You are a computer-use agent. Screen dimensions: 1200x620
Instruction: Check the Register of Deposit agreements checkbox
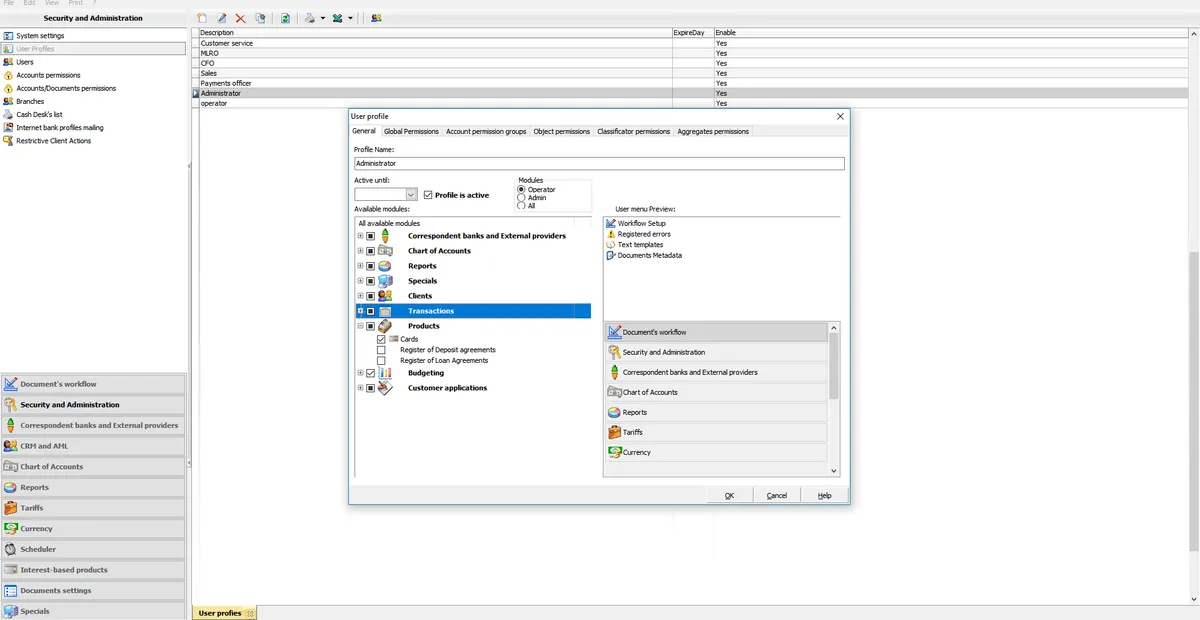coord(381,350)
